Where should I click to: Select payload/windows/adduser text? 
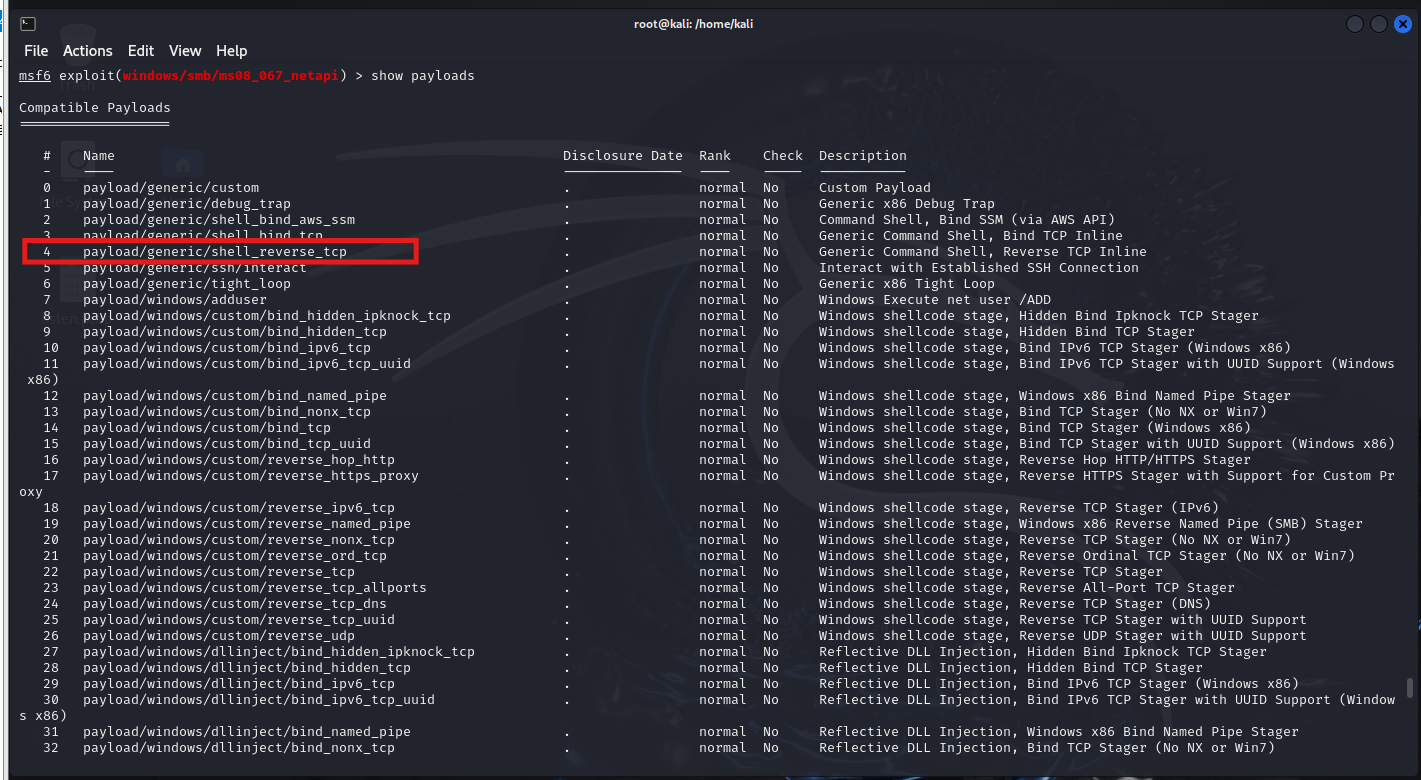(x=175, y=300)
